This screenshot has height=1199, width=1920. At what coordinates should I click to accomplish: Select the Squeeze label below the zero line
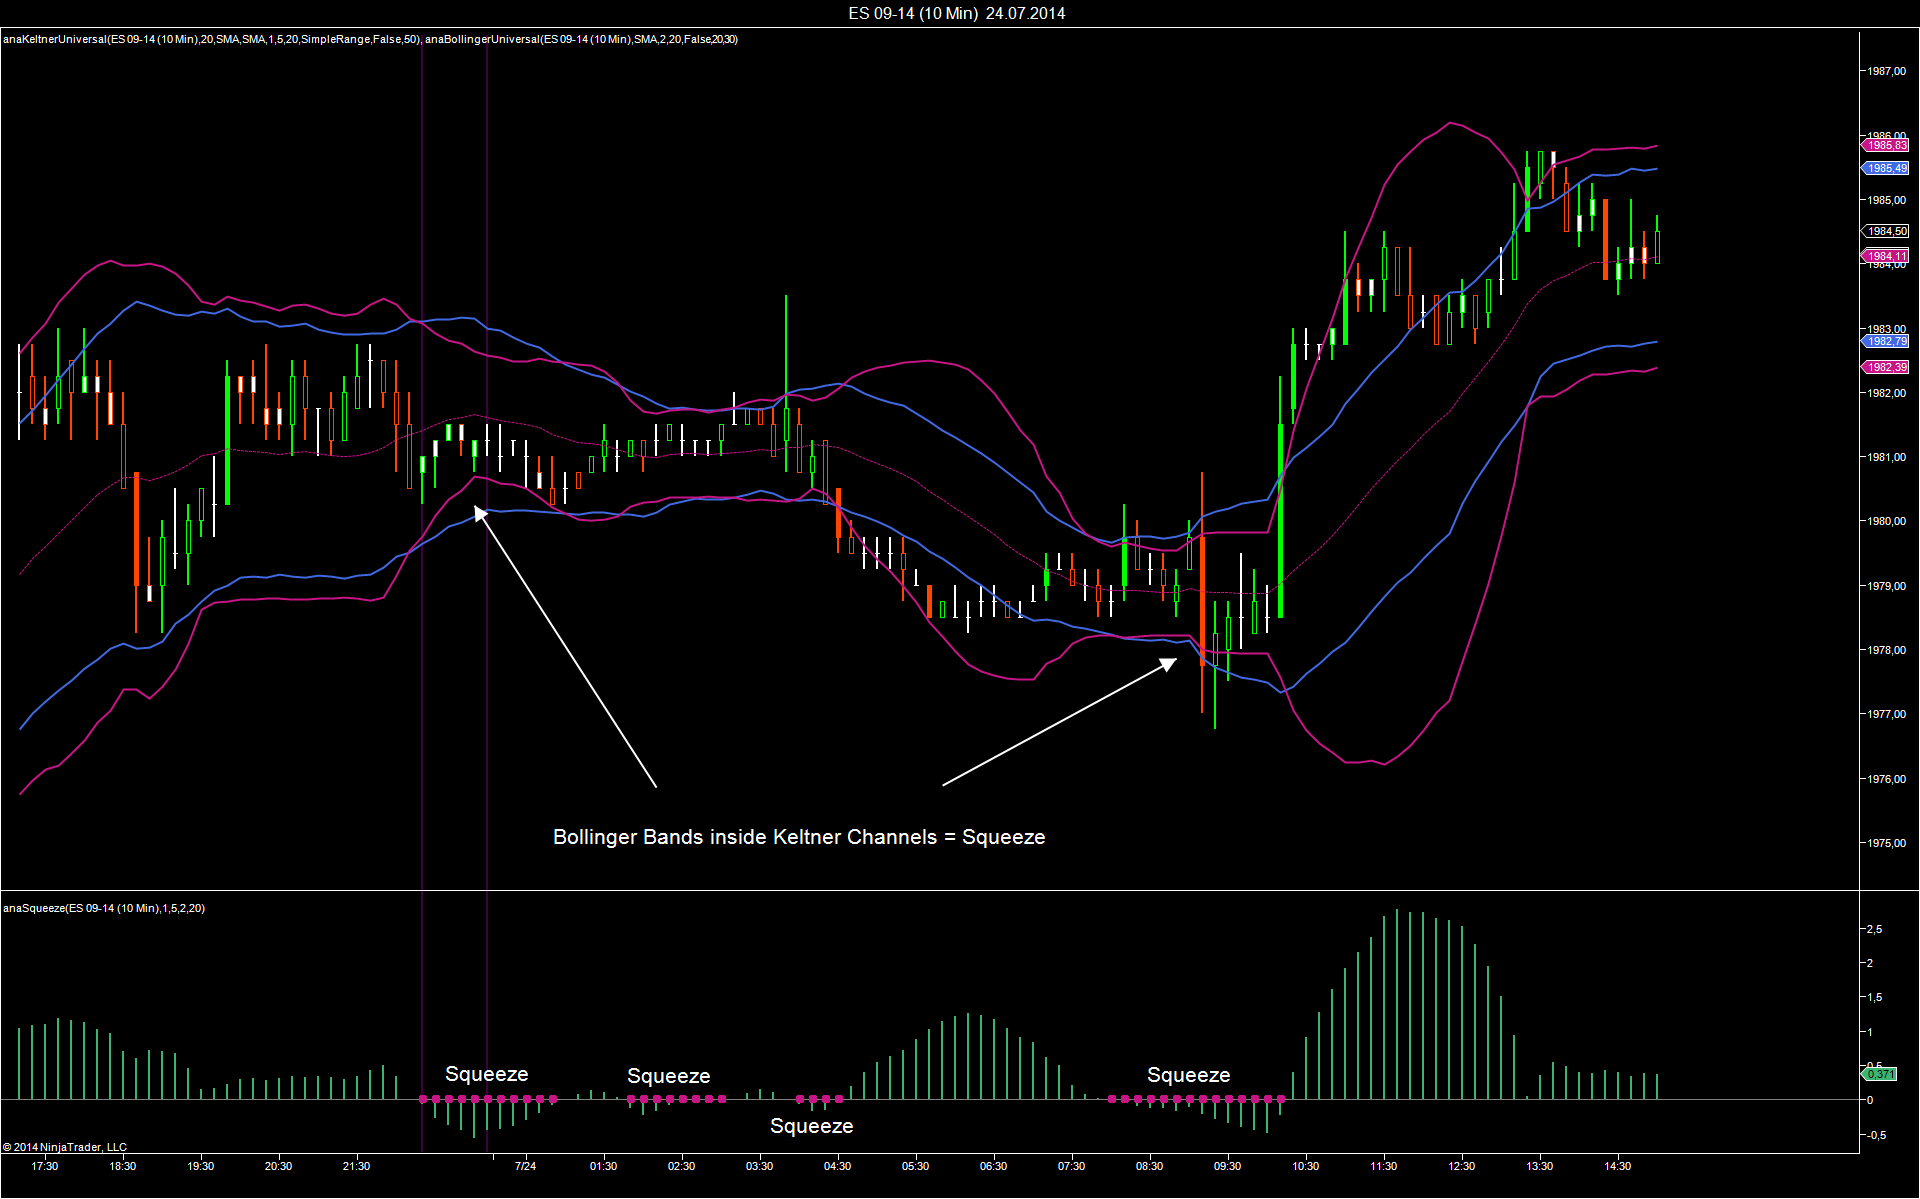tap(812, 1126)
